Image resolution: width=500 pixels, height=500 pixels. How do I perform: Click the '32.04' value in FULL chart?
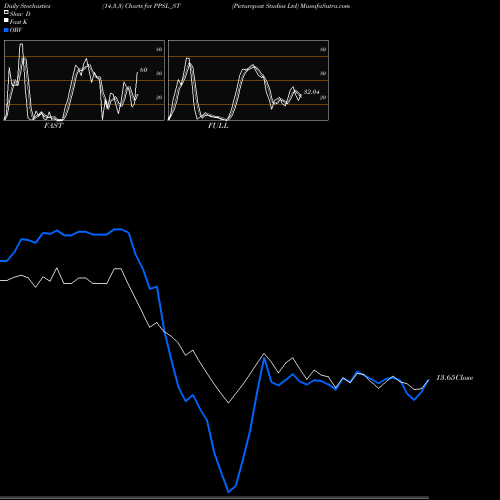312,92
